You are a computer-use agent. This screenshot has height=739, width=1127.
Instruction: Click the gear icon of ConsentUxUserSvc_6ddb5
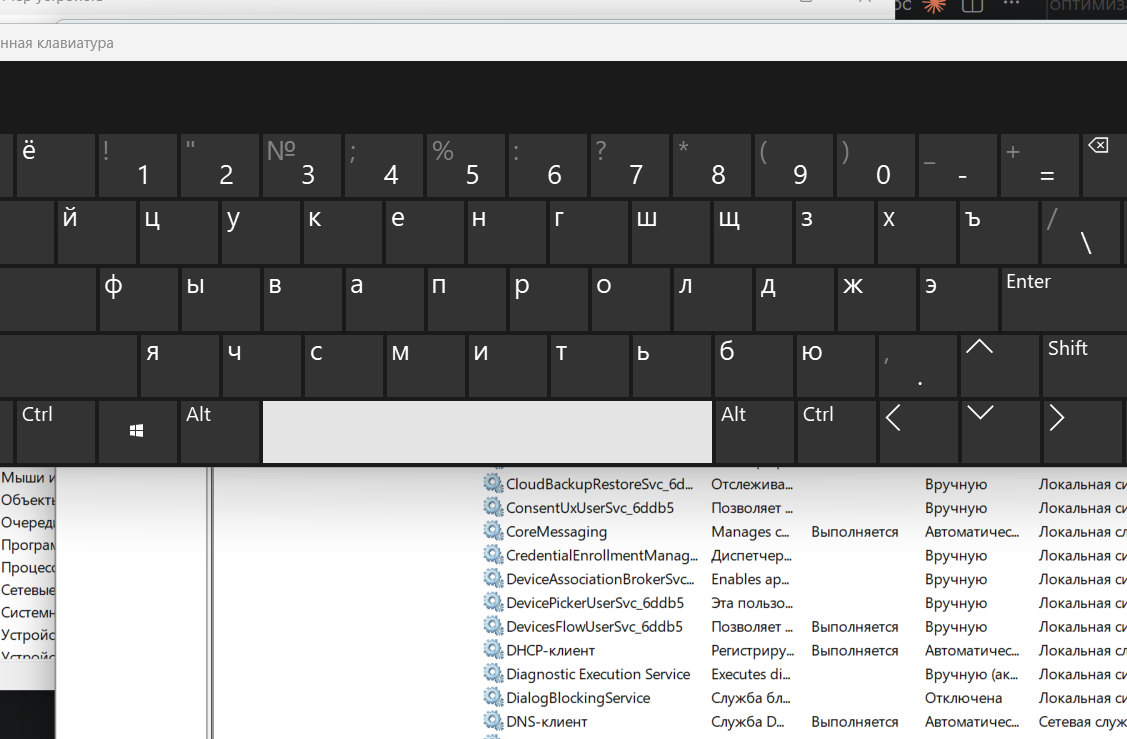[x=492, y=507]
